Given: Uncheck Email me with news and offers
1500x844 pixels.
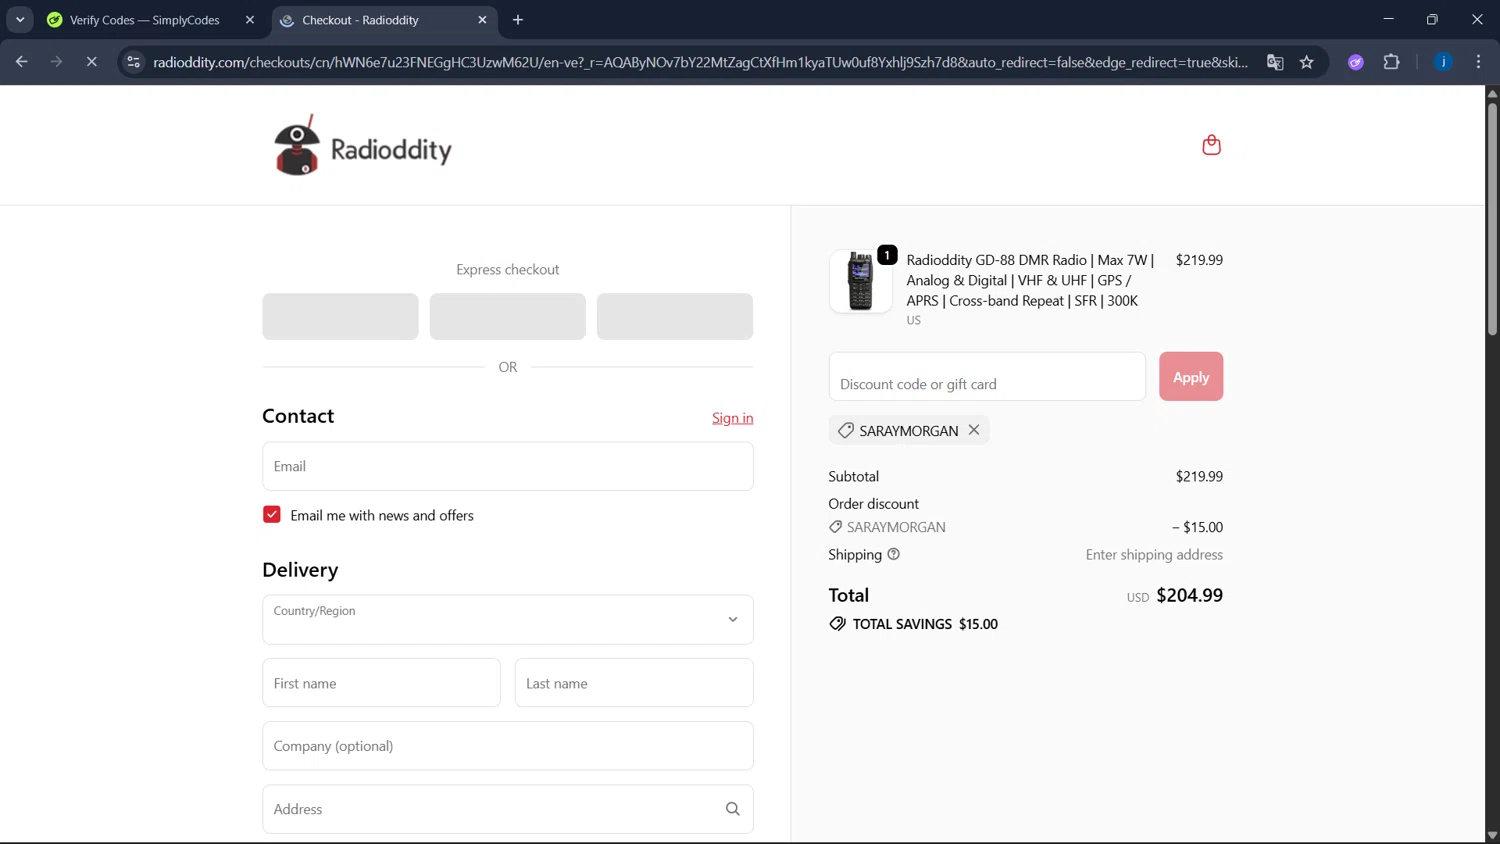Looking at the screenshot, I should [272, 514].
